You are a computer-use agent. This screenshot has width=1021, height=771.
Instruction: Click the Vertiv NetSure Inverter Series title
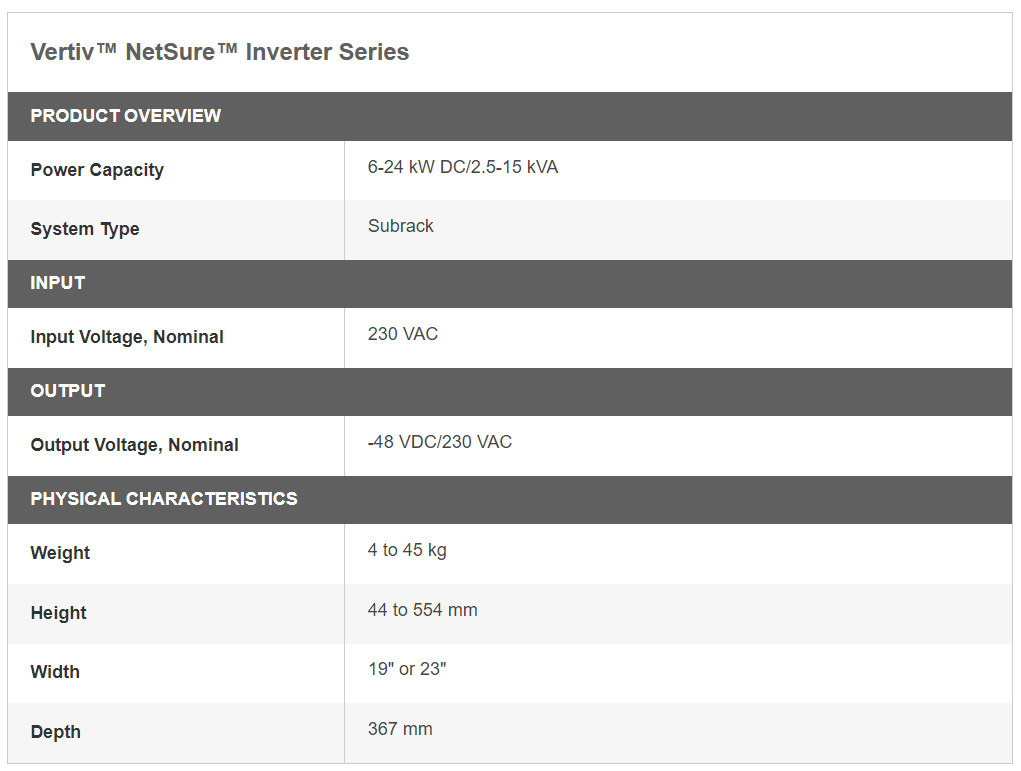click(219, 52)
